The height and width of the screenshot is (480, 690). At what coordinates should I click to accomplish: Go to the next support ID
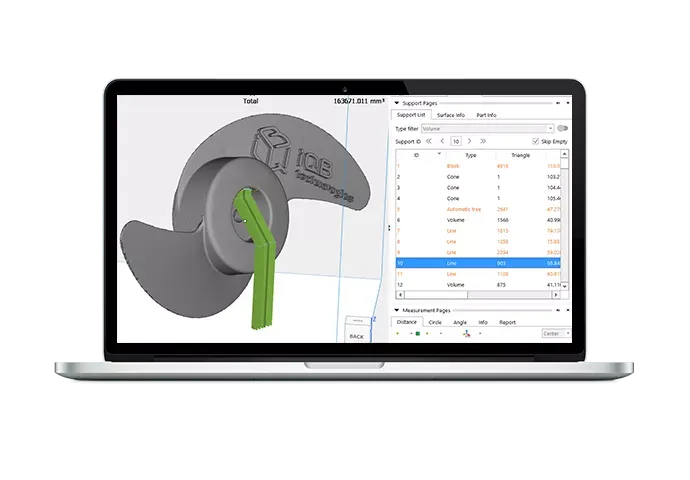point(470,141)
